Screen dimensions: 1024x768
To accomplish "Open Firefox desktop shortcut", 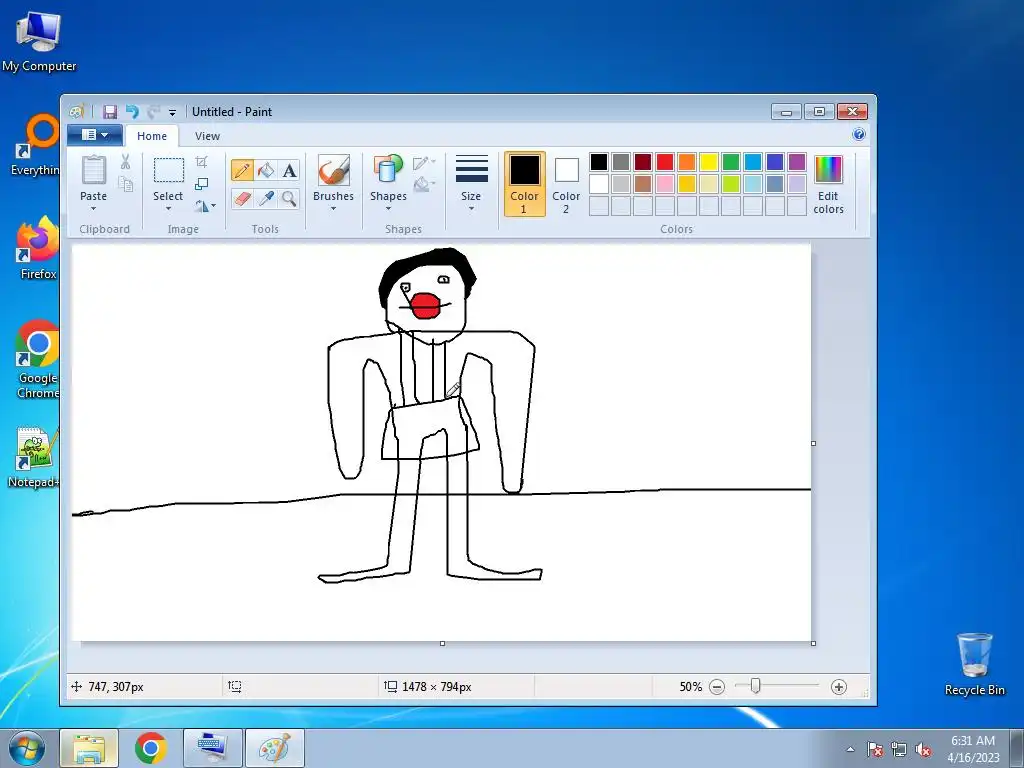I will (x=37, y=248).
